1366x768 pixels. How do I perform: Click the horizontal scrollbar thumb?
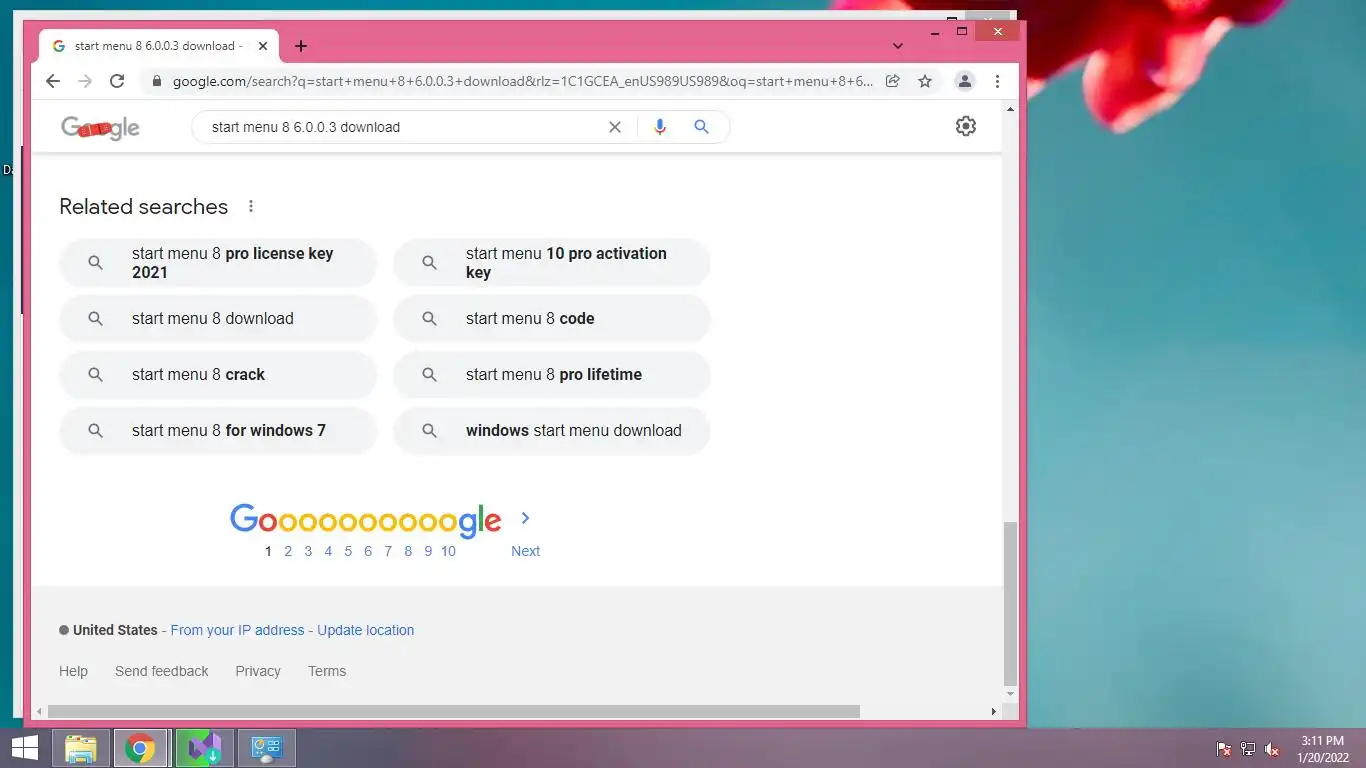tap(454, 712)
